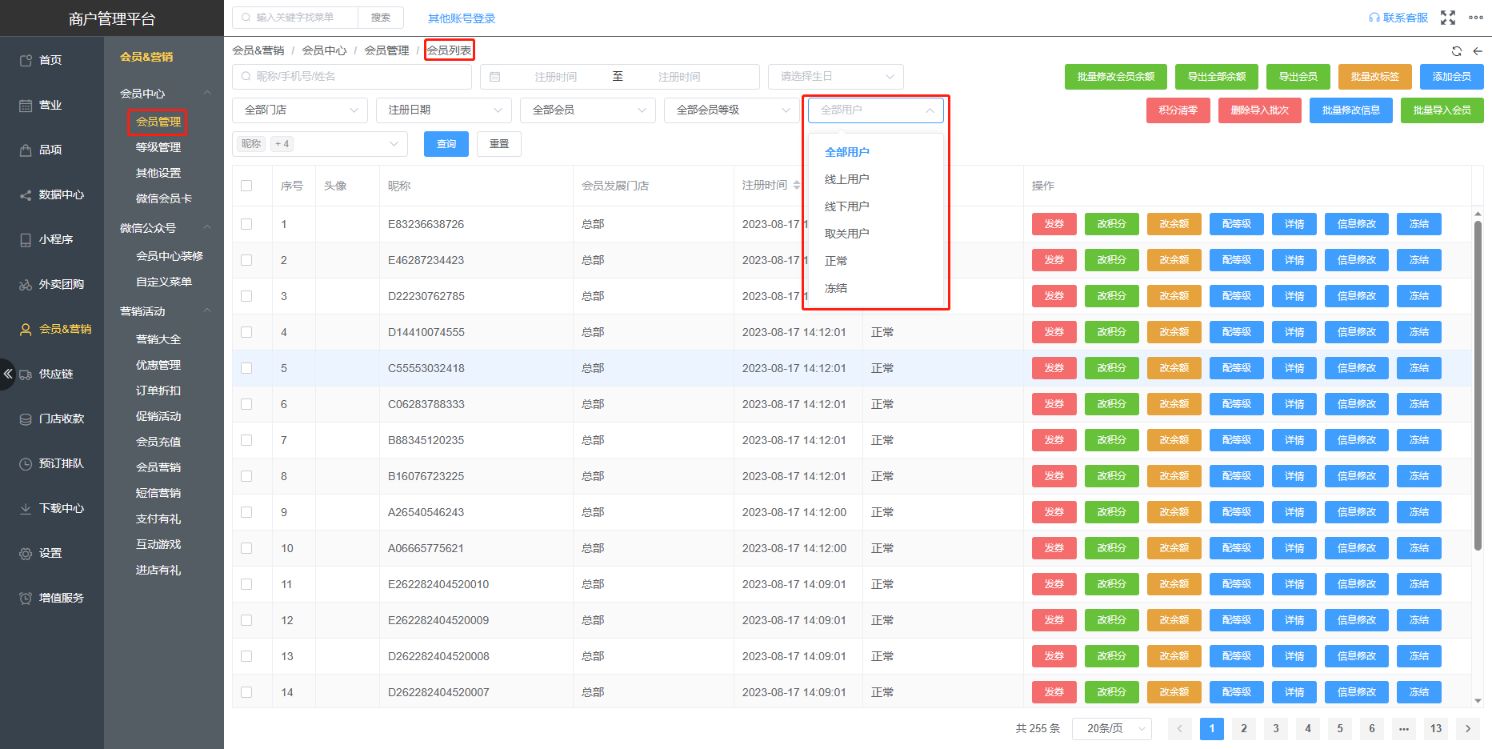1492x749 pixels.
Task: Check the checkbox for row D14410074555
Action: (246, 332)
